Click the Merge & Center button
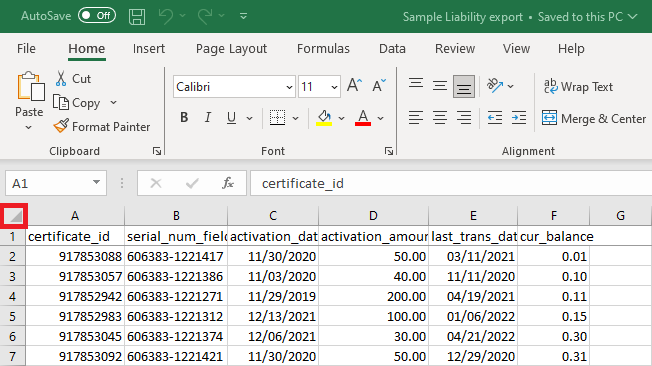 click(x=594, y=119)
